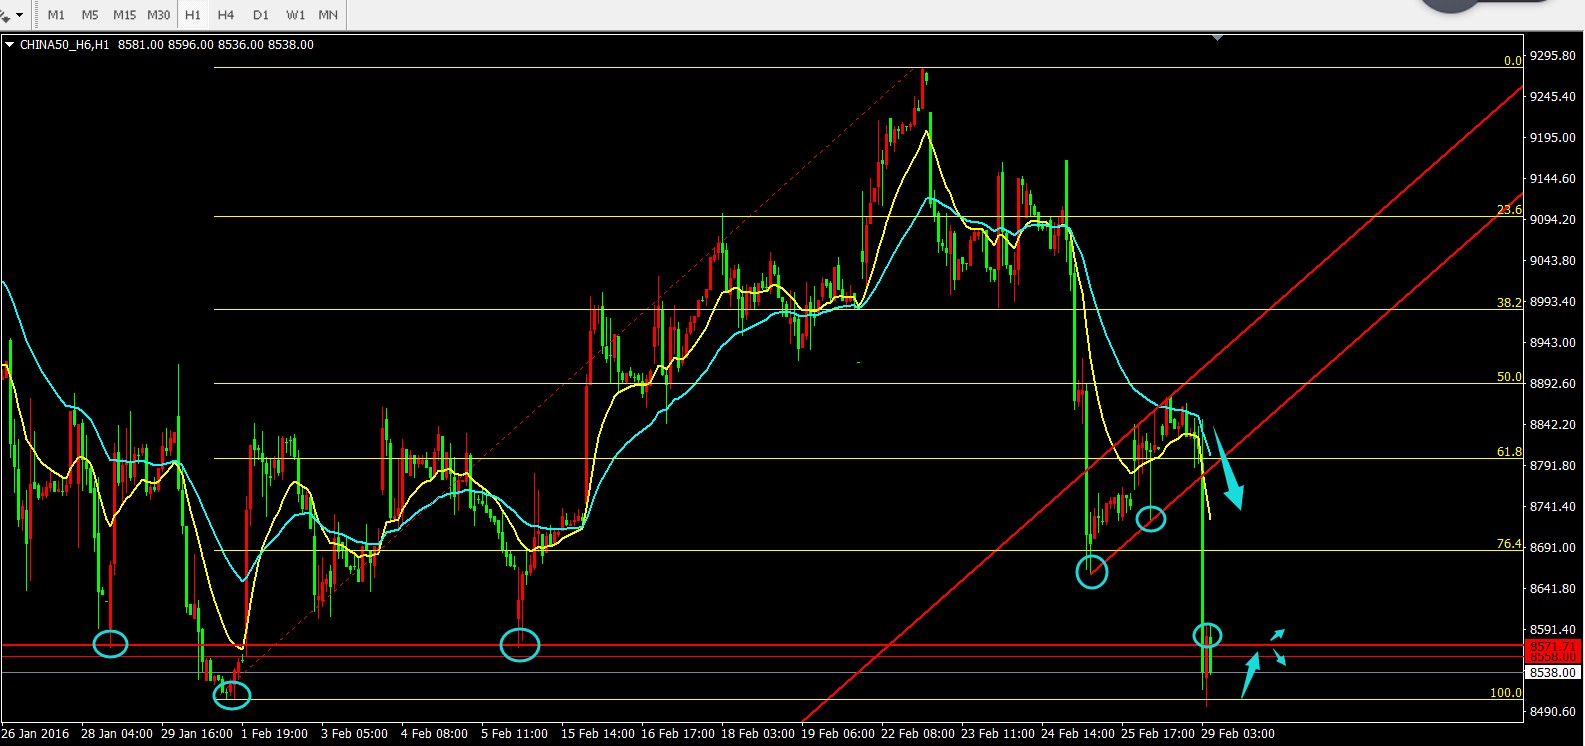Choose the W1 weekly timeframe

295,15
